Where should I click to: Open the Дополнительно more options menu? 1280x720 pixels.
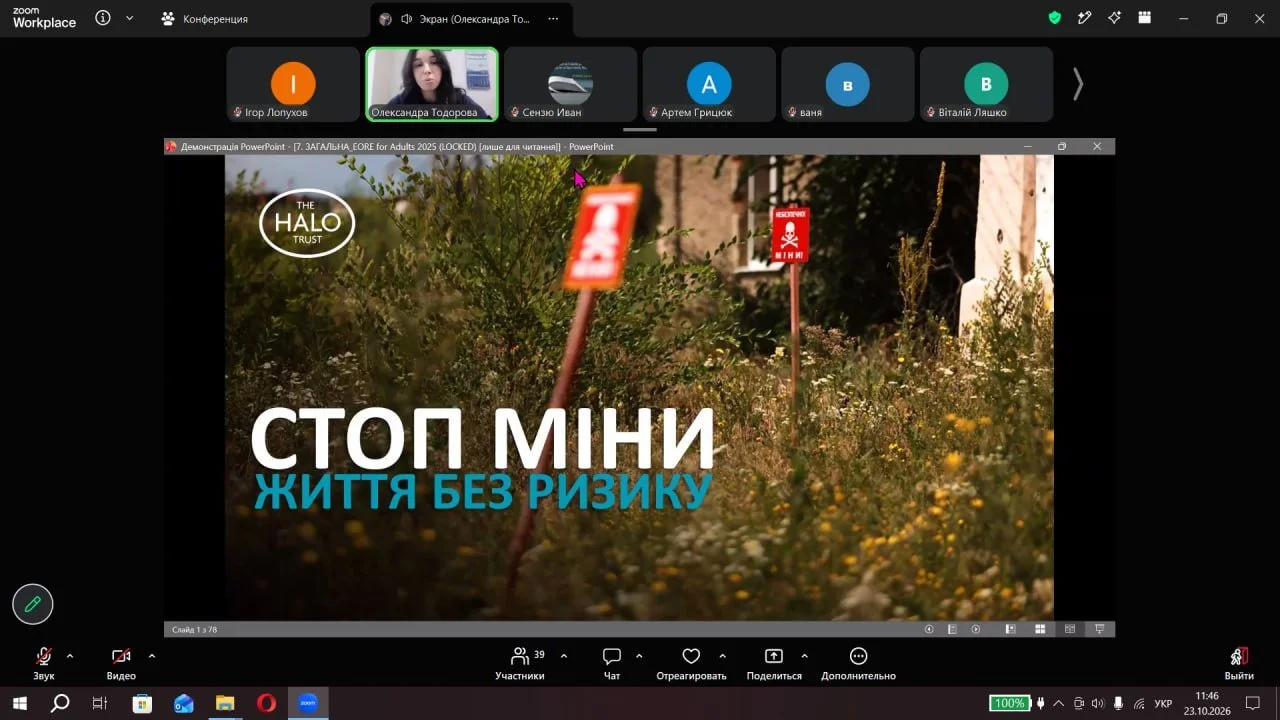coord(858,663)
